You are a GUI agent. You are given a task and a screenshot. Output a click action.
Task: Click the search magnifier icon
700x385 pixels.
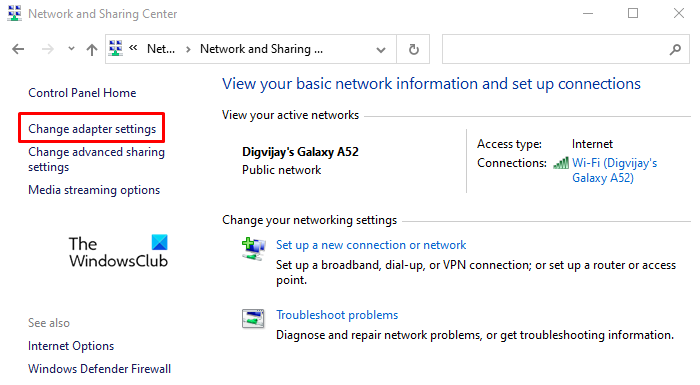click(675, 49)
